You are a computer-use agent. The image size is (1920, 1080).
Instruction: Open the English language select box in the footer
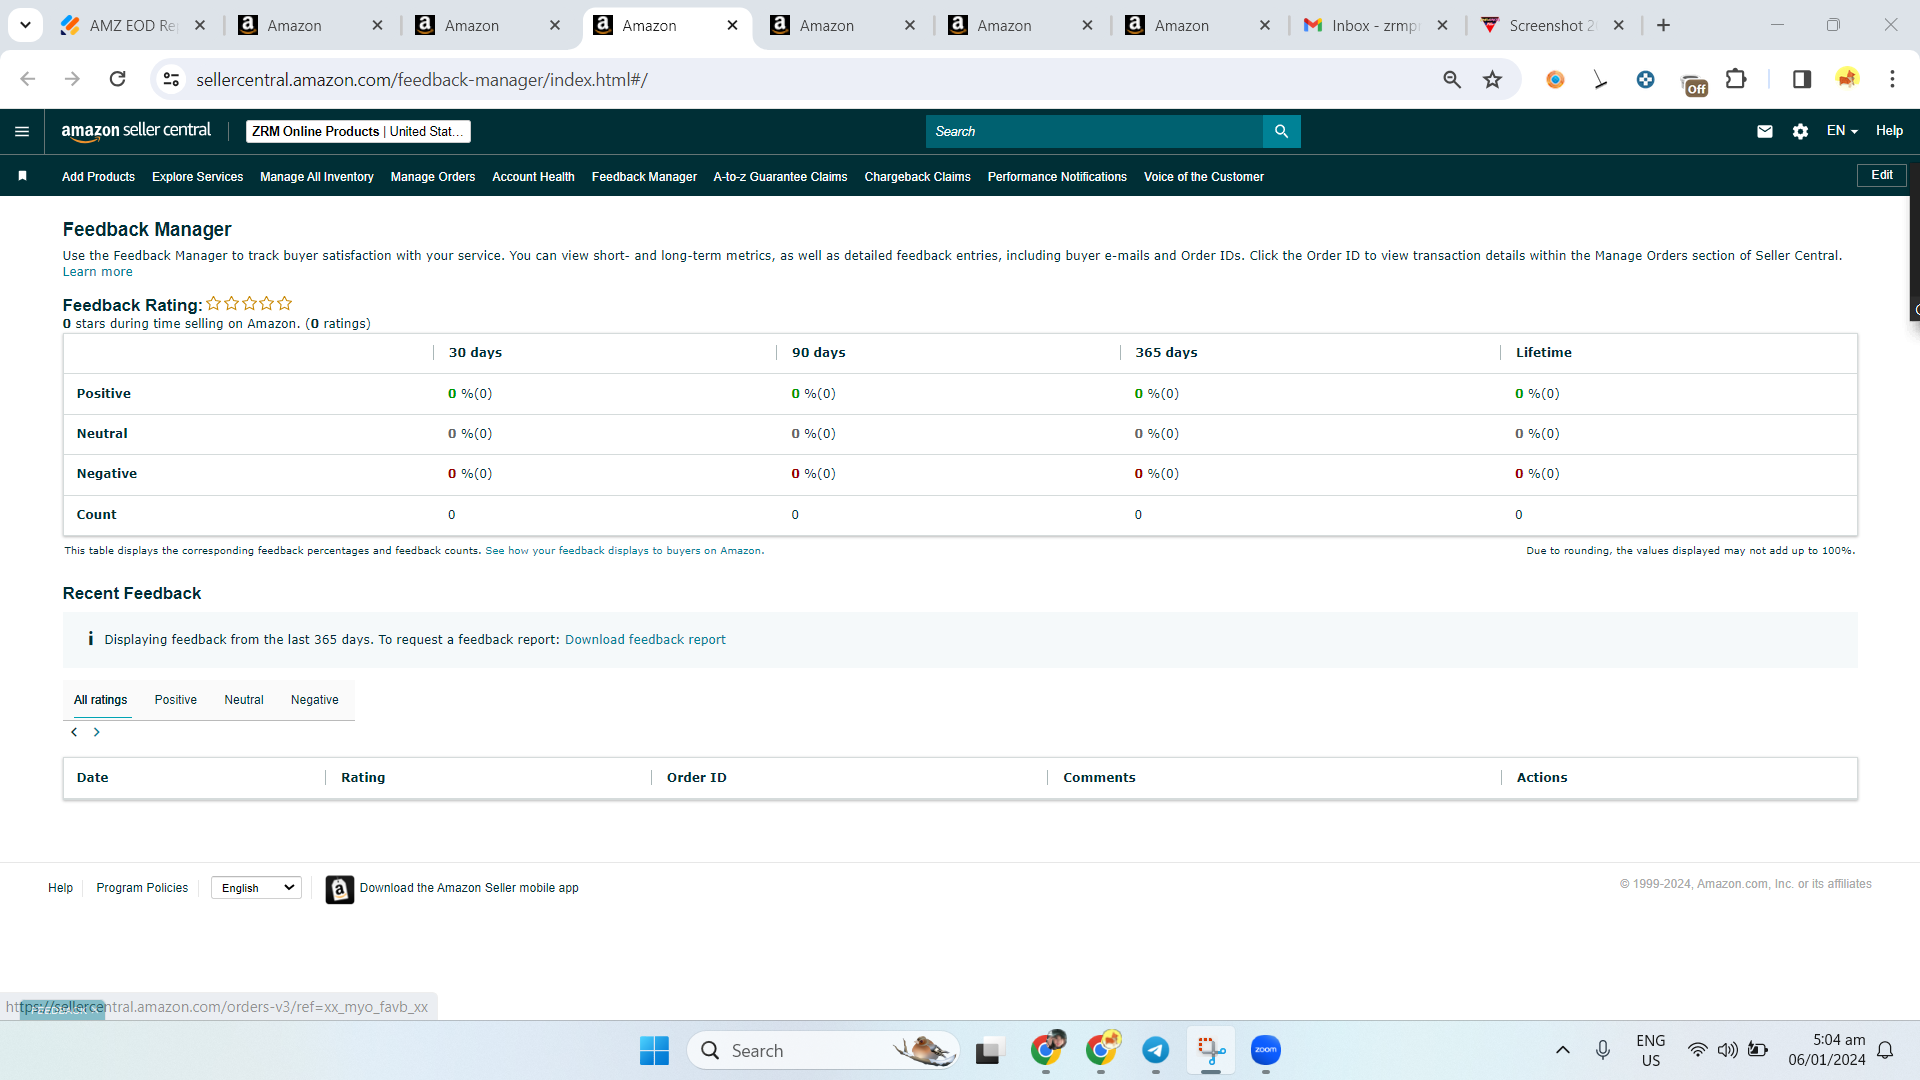(256, 888)
